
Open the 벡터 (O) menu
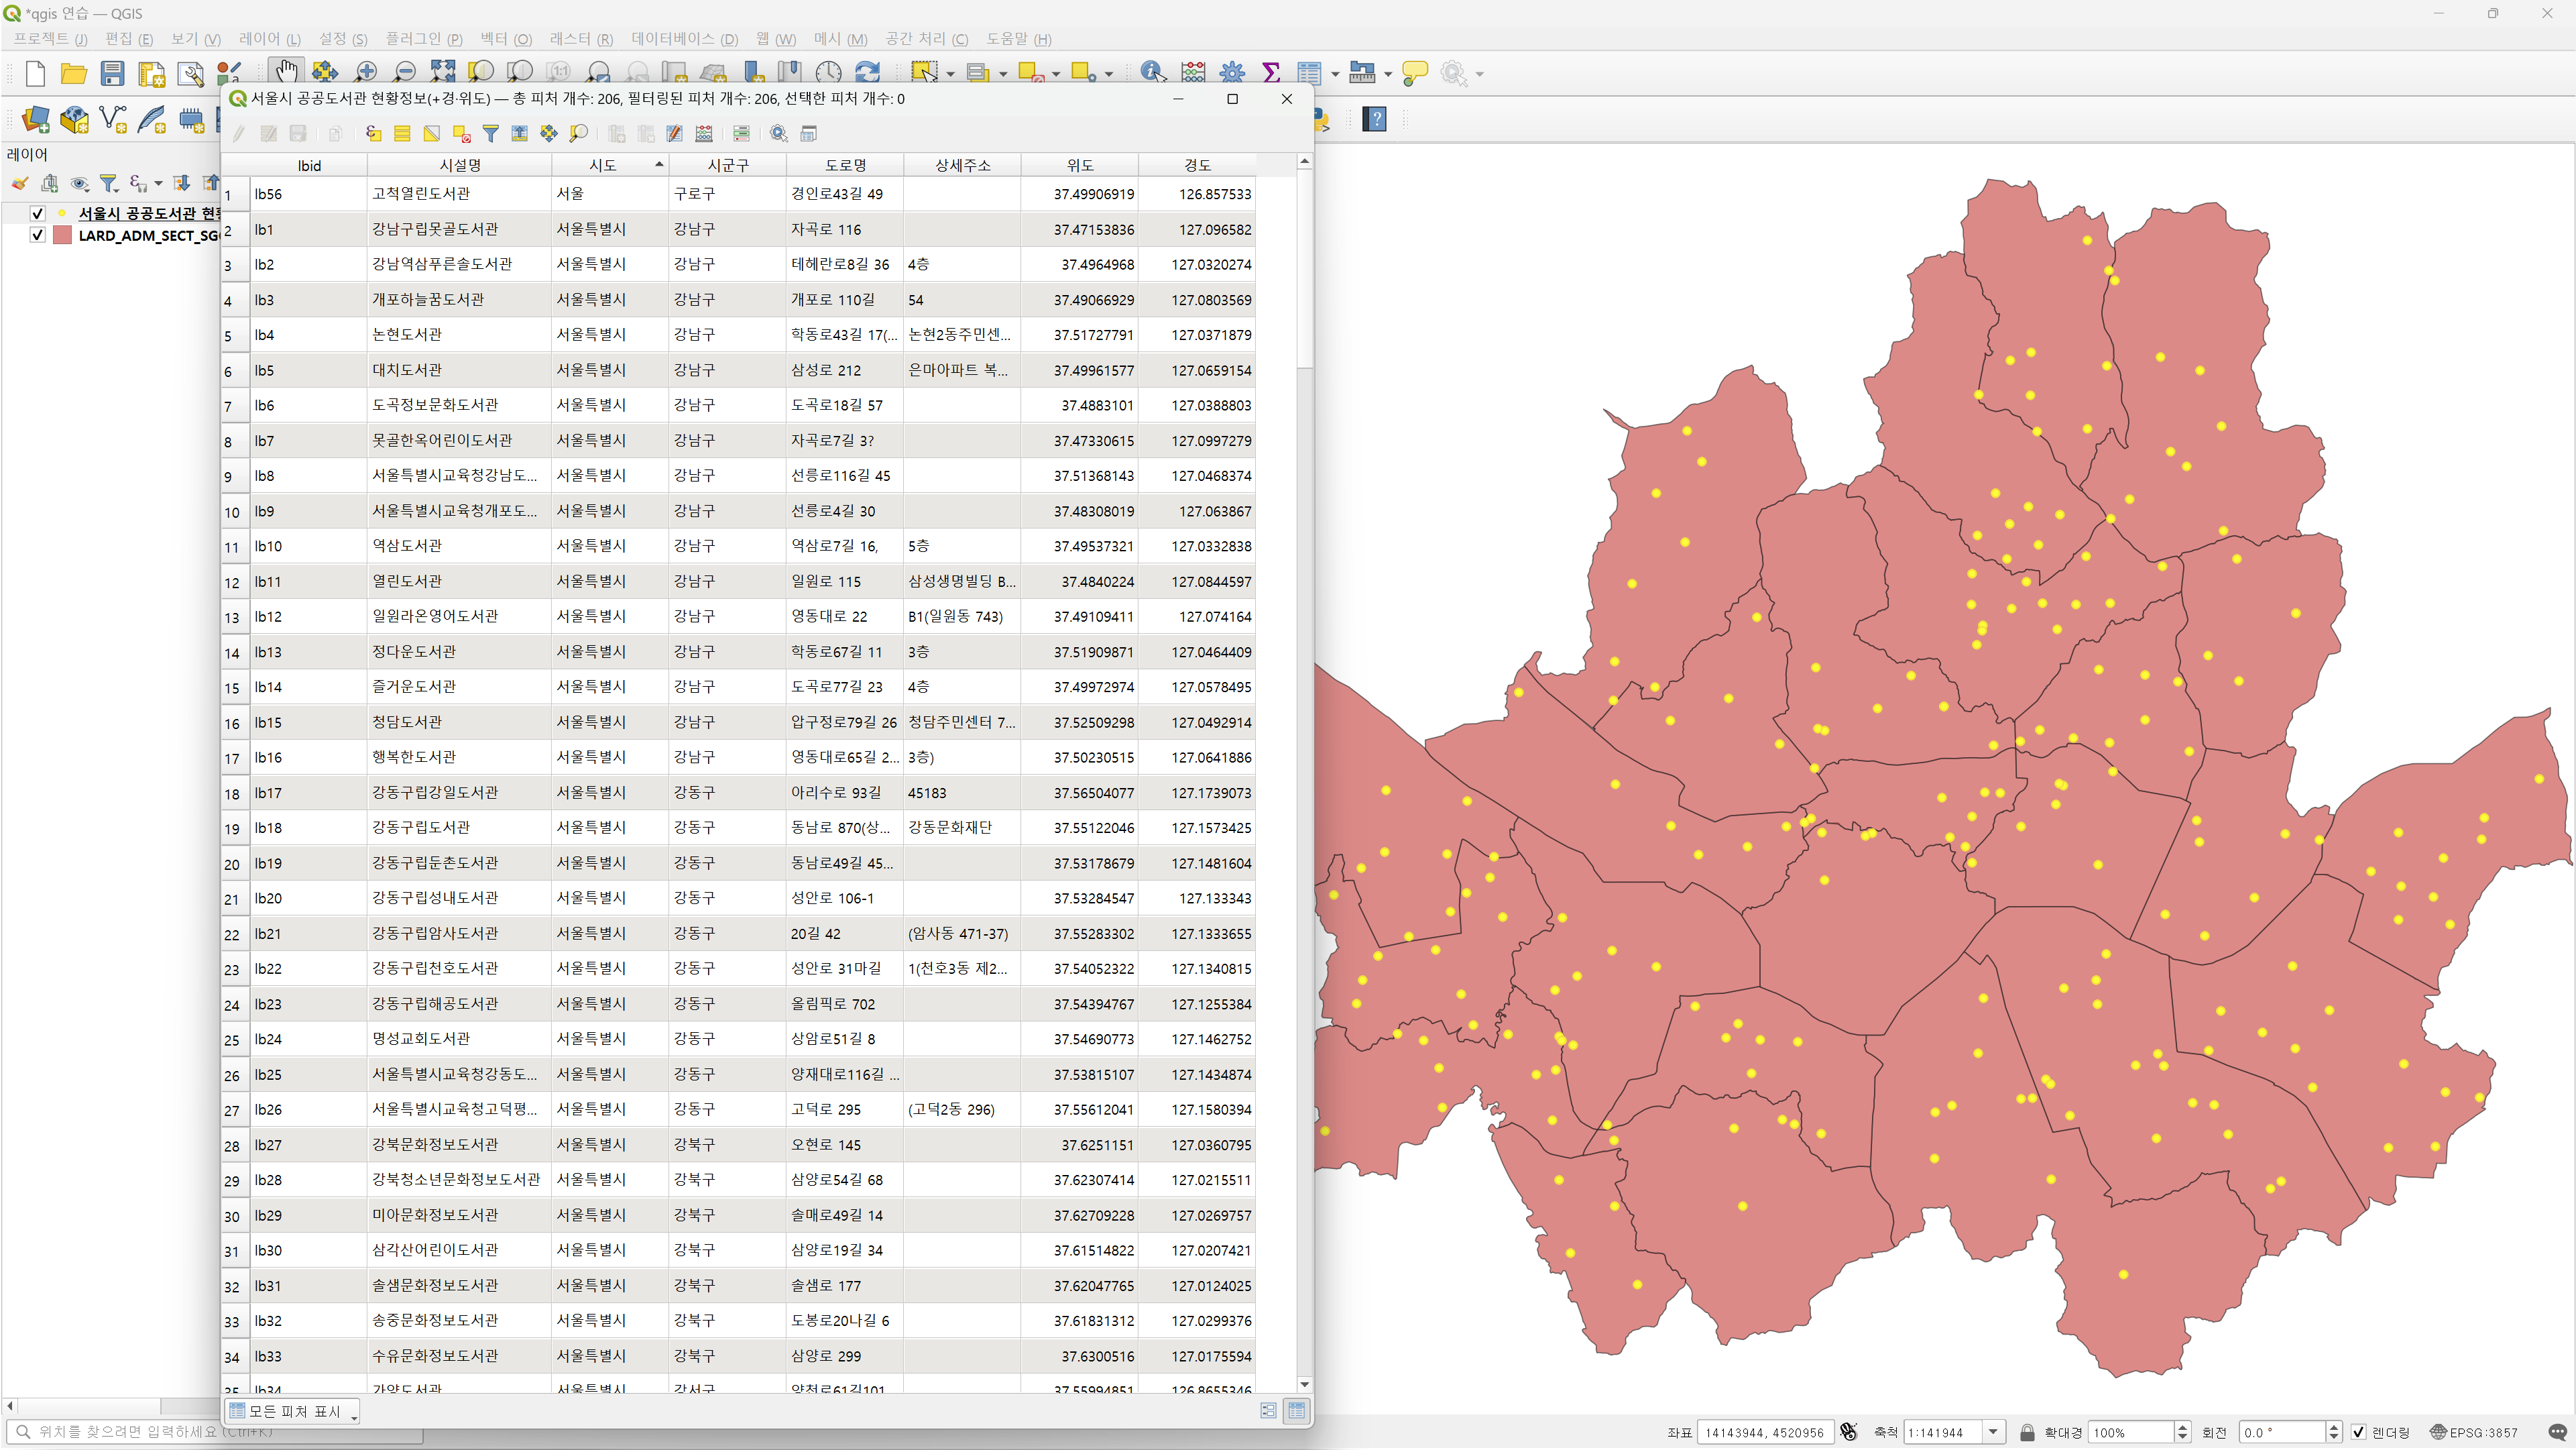coord(506,39)
